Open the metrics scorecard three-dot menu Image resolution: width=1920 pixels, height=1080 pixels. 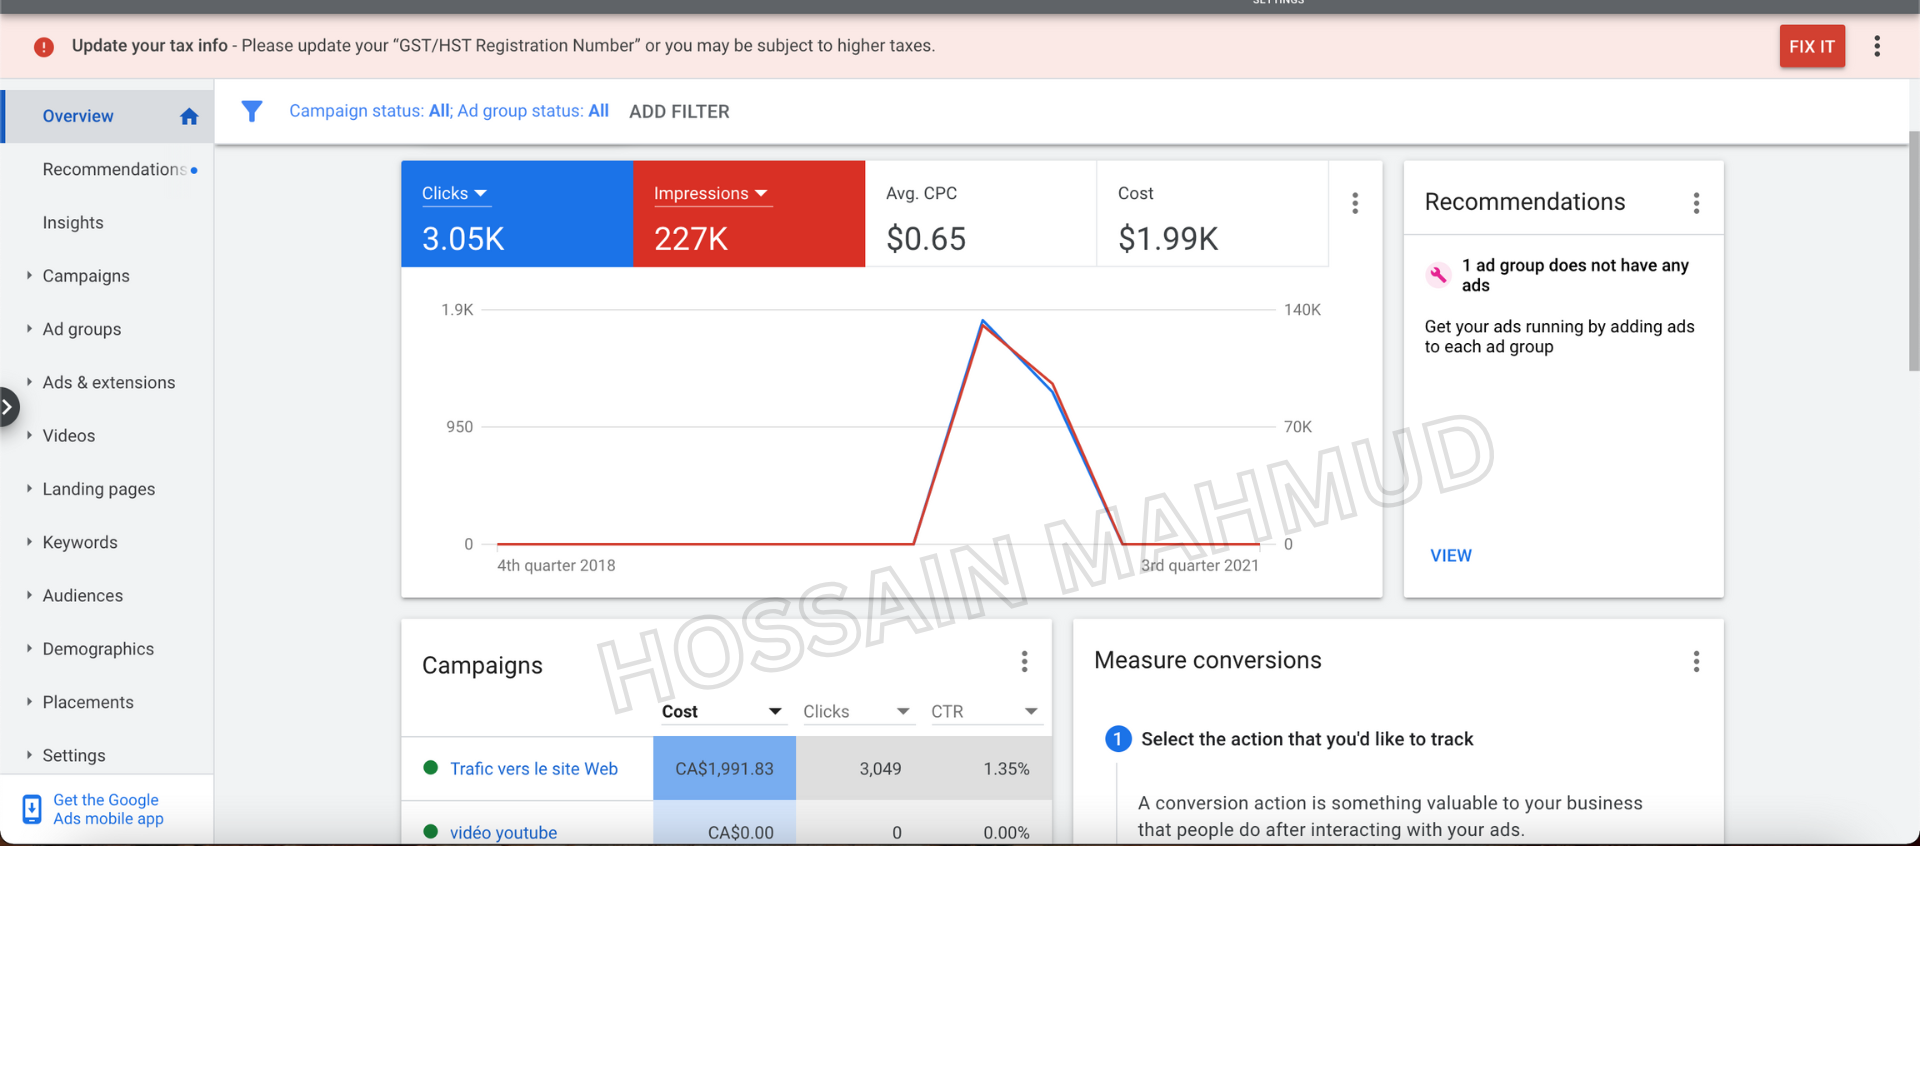tap(1355, 204)
